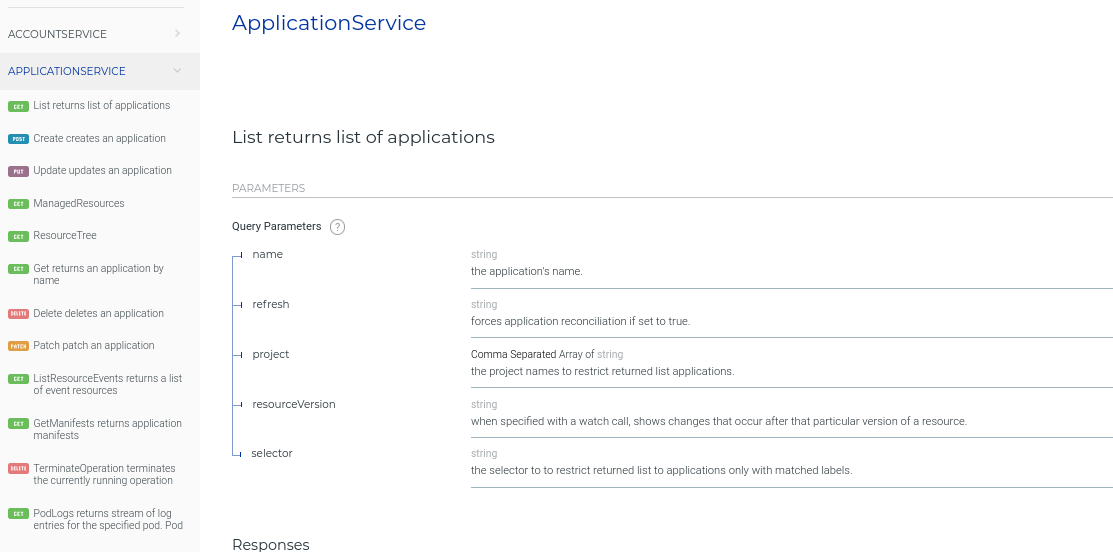Click the resourceVersion parameter name

294,404
